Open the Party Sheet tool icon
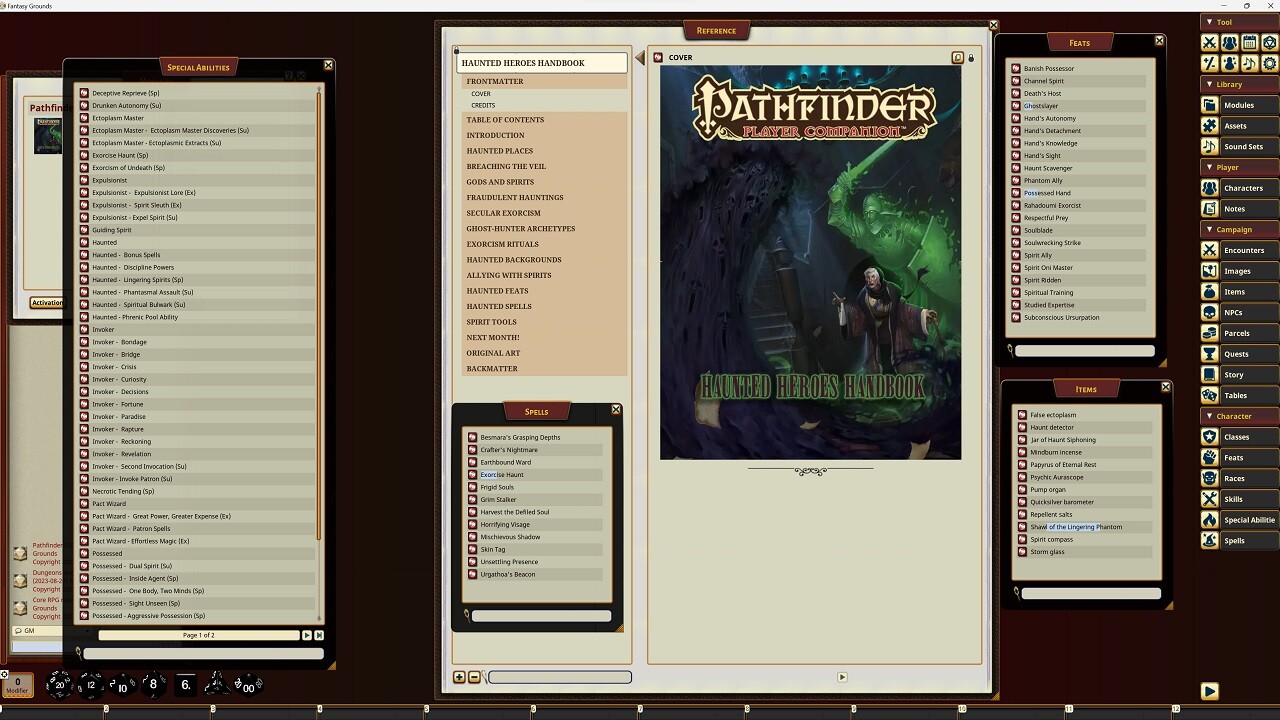 1230,42
